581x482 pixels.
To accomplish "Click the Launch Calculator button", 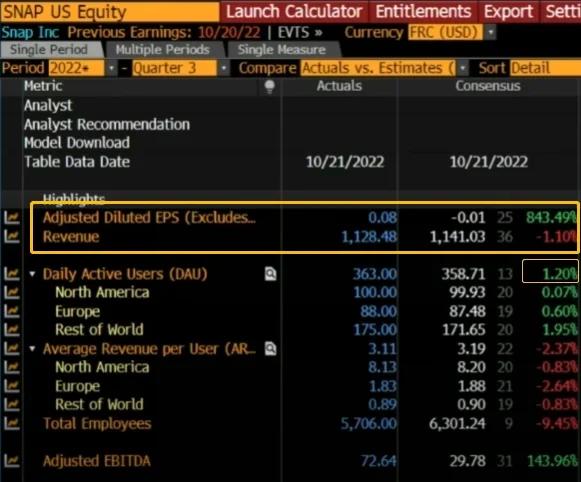I will point(294,11).
